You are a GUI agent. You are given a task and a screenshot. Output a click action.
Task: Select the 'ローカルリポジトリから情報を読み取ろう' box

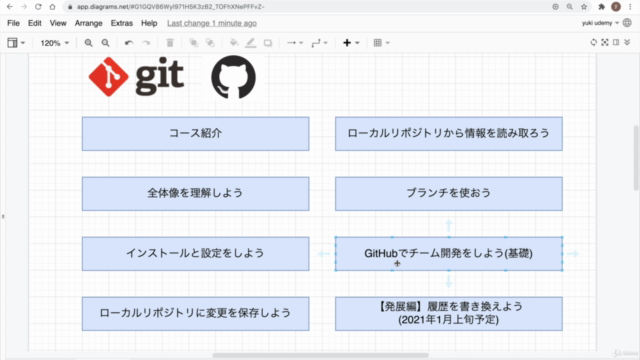click(449, 134)
